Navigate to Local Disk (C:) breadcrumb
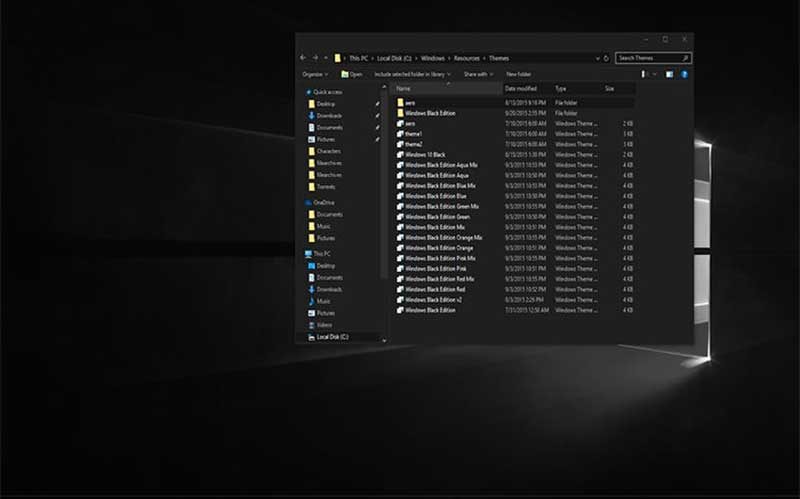Screen dimensions: 800x499 [394, 58]
